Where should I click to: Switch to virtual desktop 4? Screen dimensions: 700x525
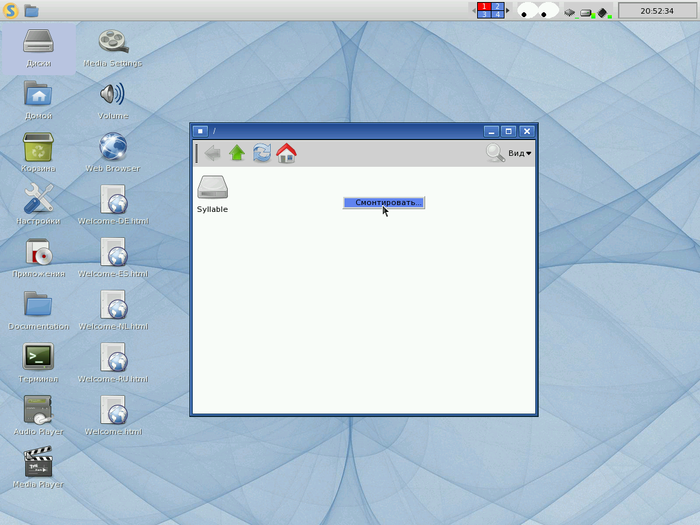[497, 14]
